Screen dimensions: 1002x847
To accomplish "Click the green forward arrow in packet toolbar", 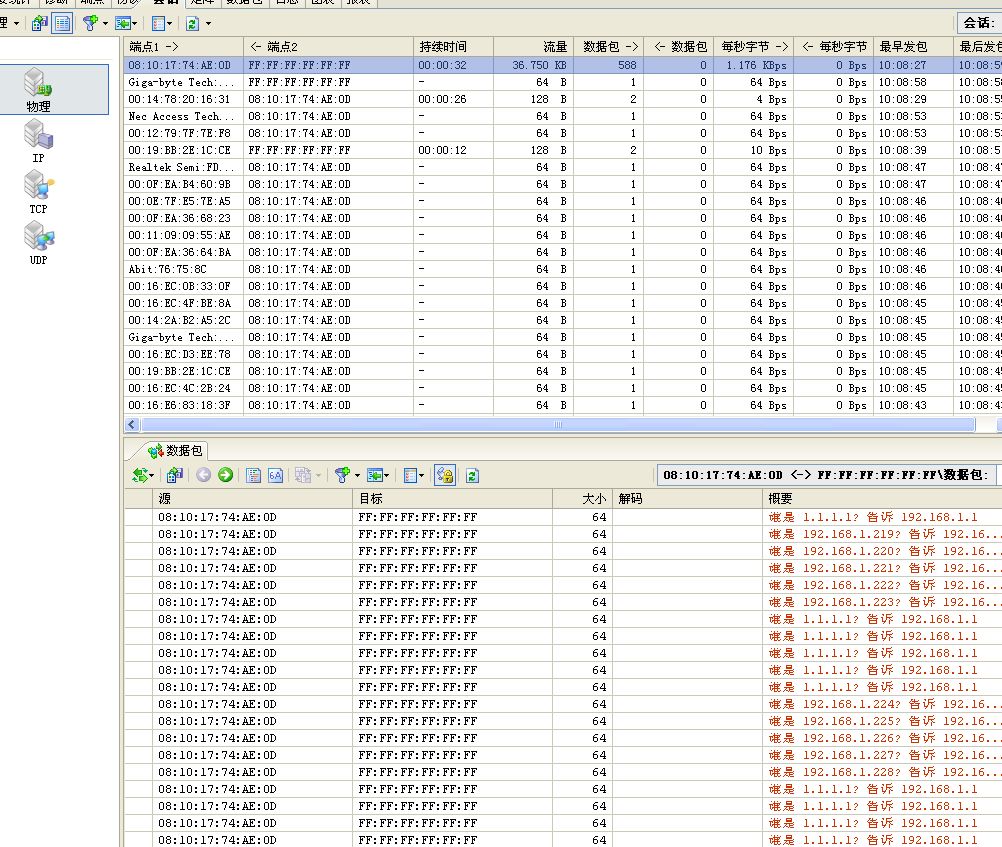I will pyautogui.click(x=225, y=475).
